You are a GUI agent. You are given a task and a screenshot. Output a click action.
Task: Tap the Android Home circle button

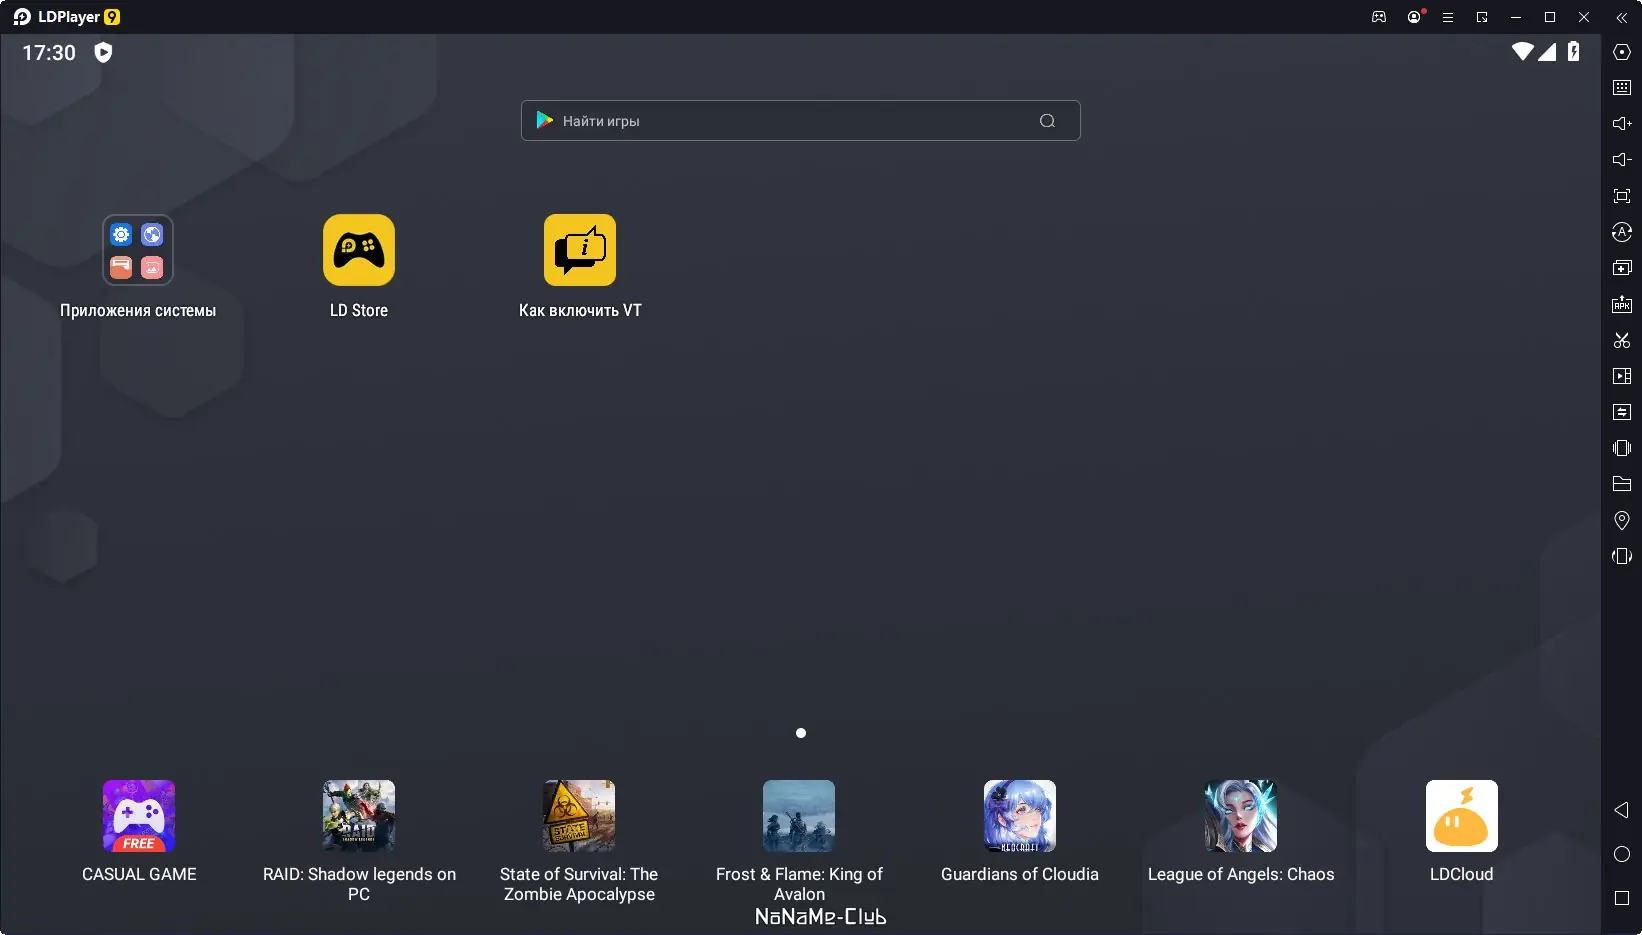pos(1622,854)
